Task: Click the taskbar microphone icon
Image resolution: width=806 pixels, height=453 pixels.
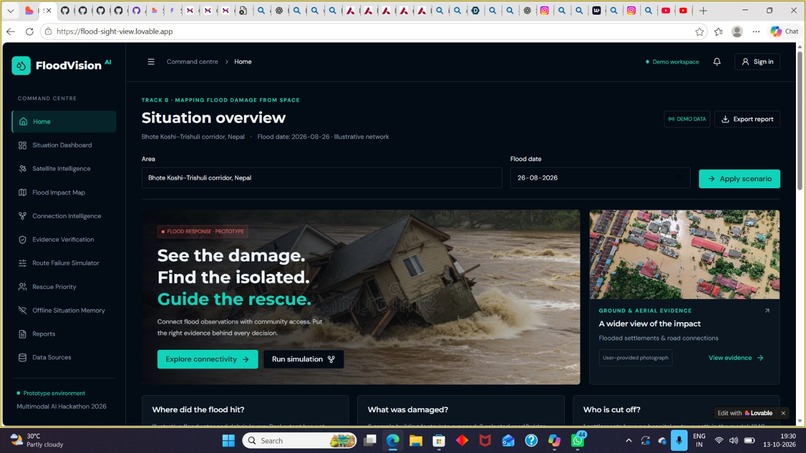Action: click(679, 441)
